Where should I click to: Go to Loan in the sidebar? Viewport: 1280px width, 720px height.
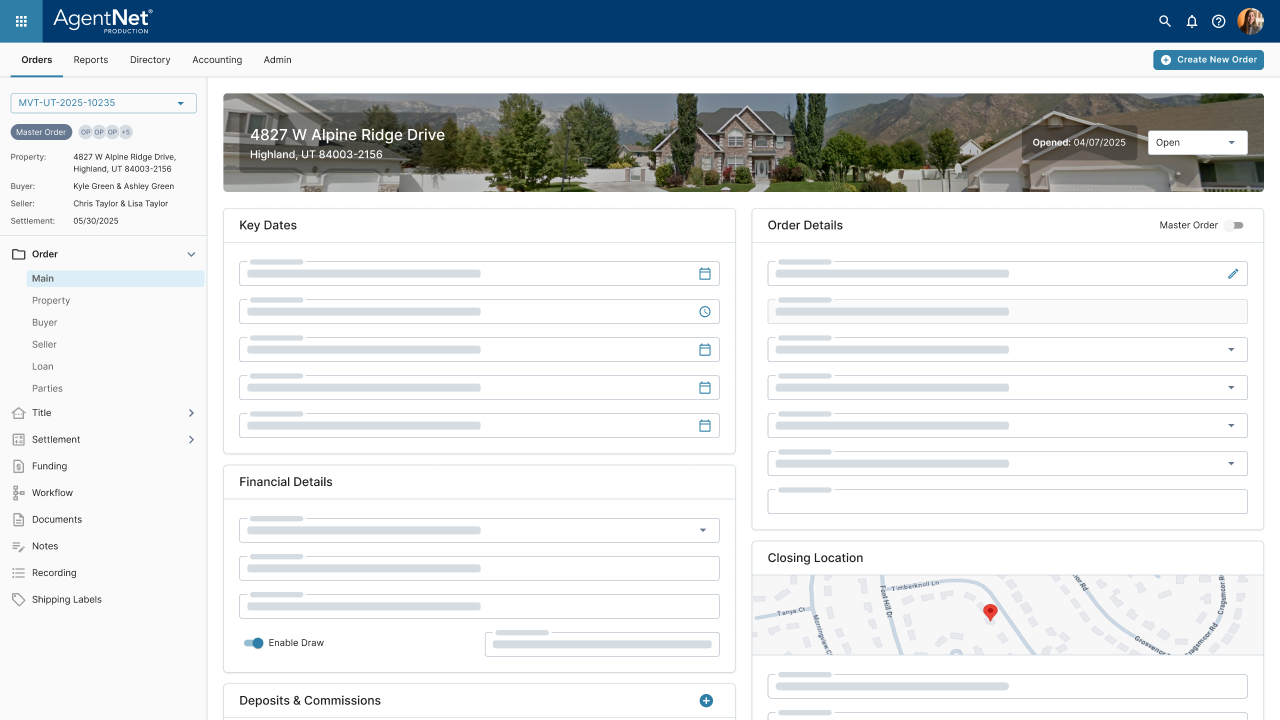(x=43, y=367)
